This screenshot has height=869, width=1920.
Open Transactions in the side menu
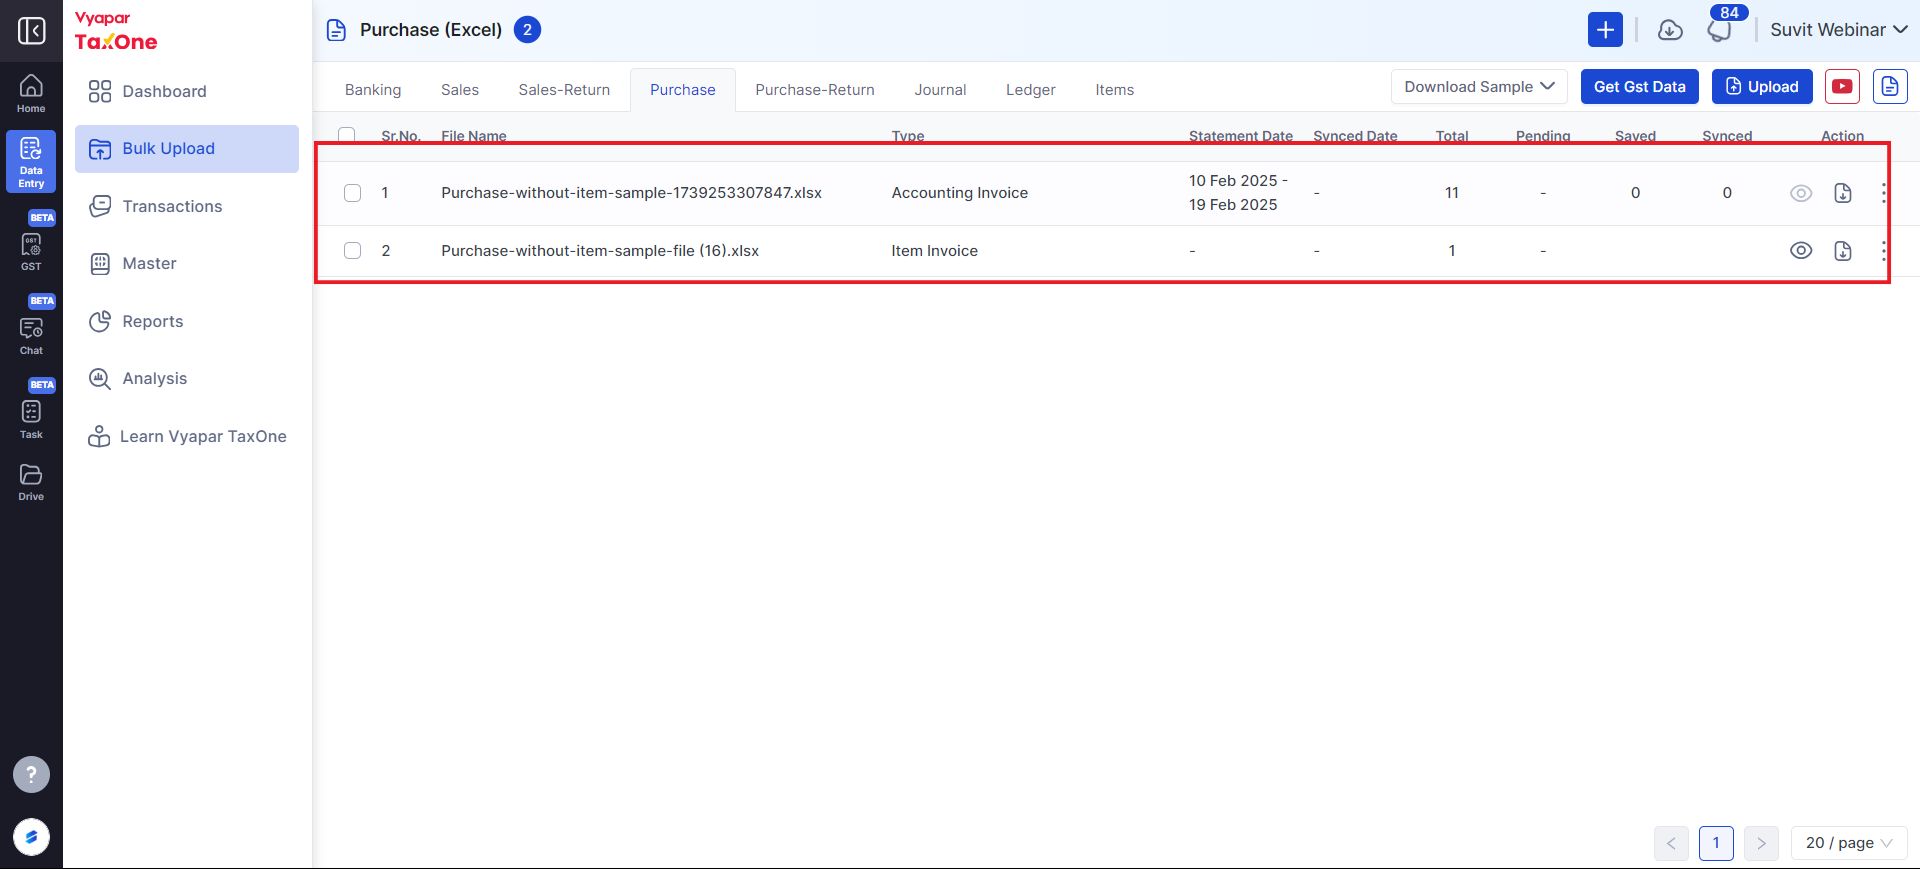pyautogui.click(x=187, y=206)
